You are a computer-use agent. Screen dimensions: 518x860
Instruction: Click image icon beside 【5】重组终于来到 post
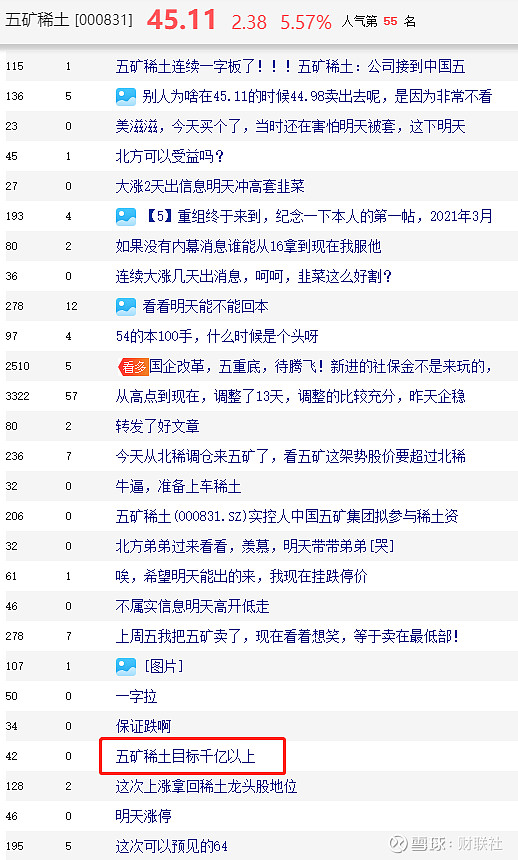[x=126, y=217]
